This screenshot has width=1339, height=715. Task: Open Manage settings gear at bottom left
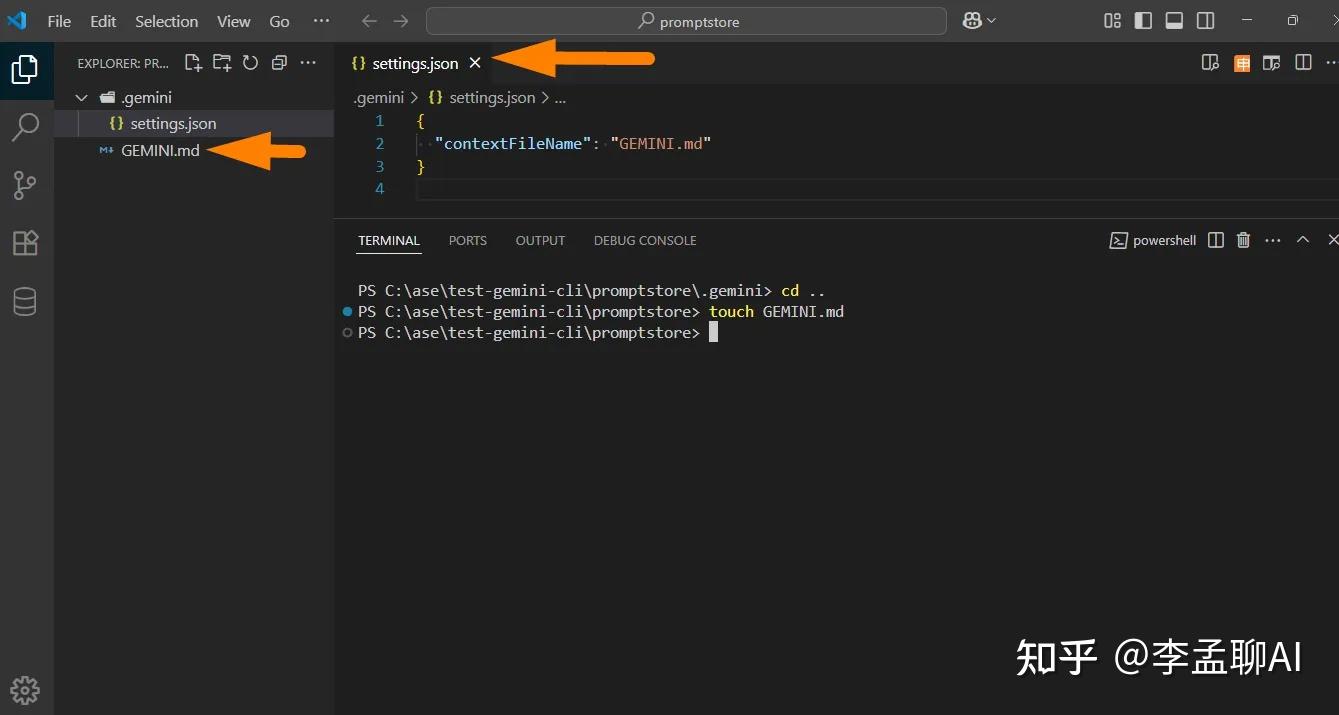coord(26,690)
